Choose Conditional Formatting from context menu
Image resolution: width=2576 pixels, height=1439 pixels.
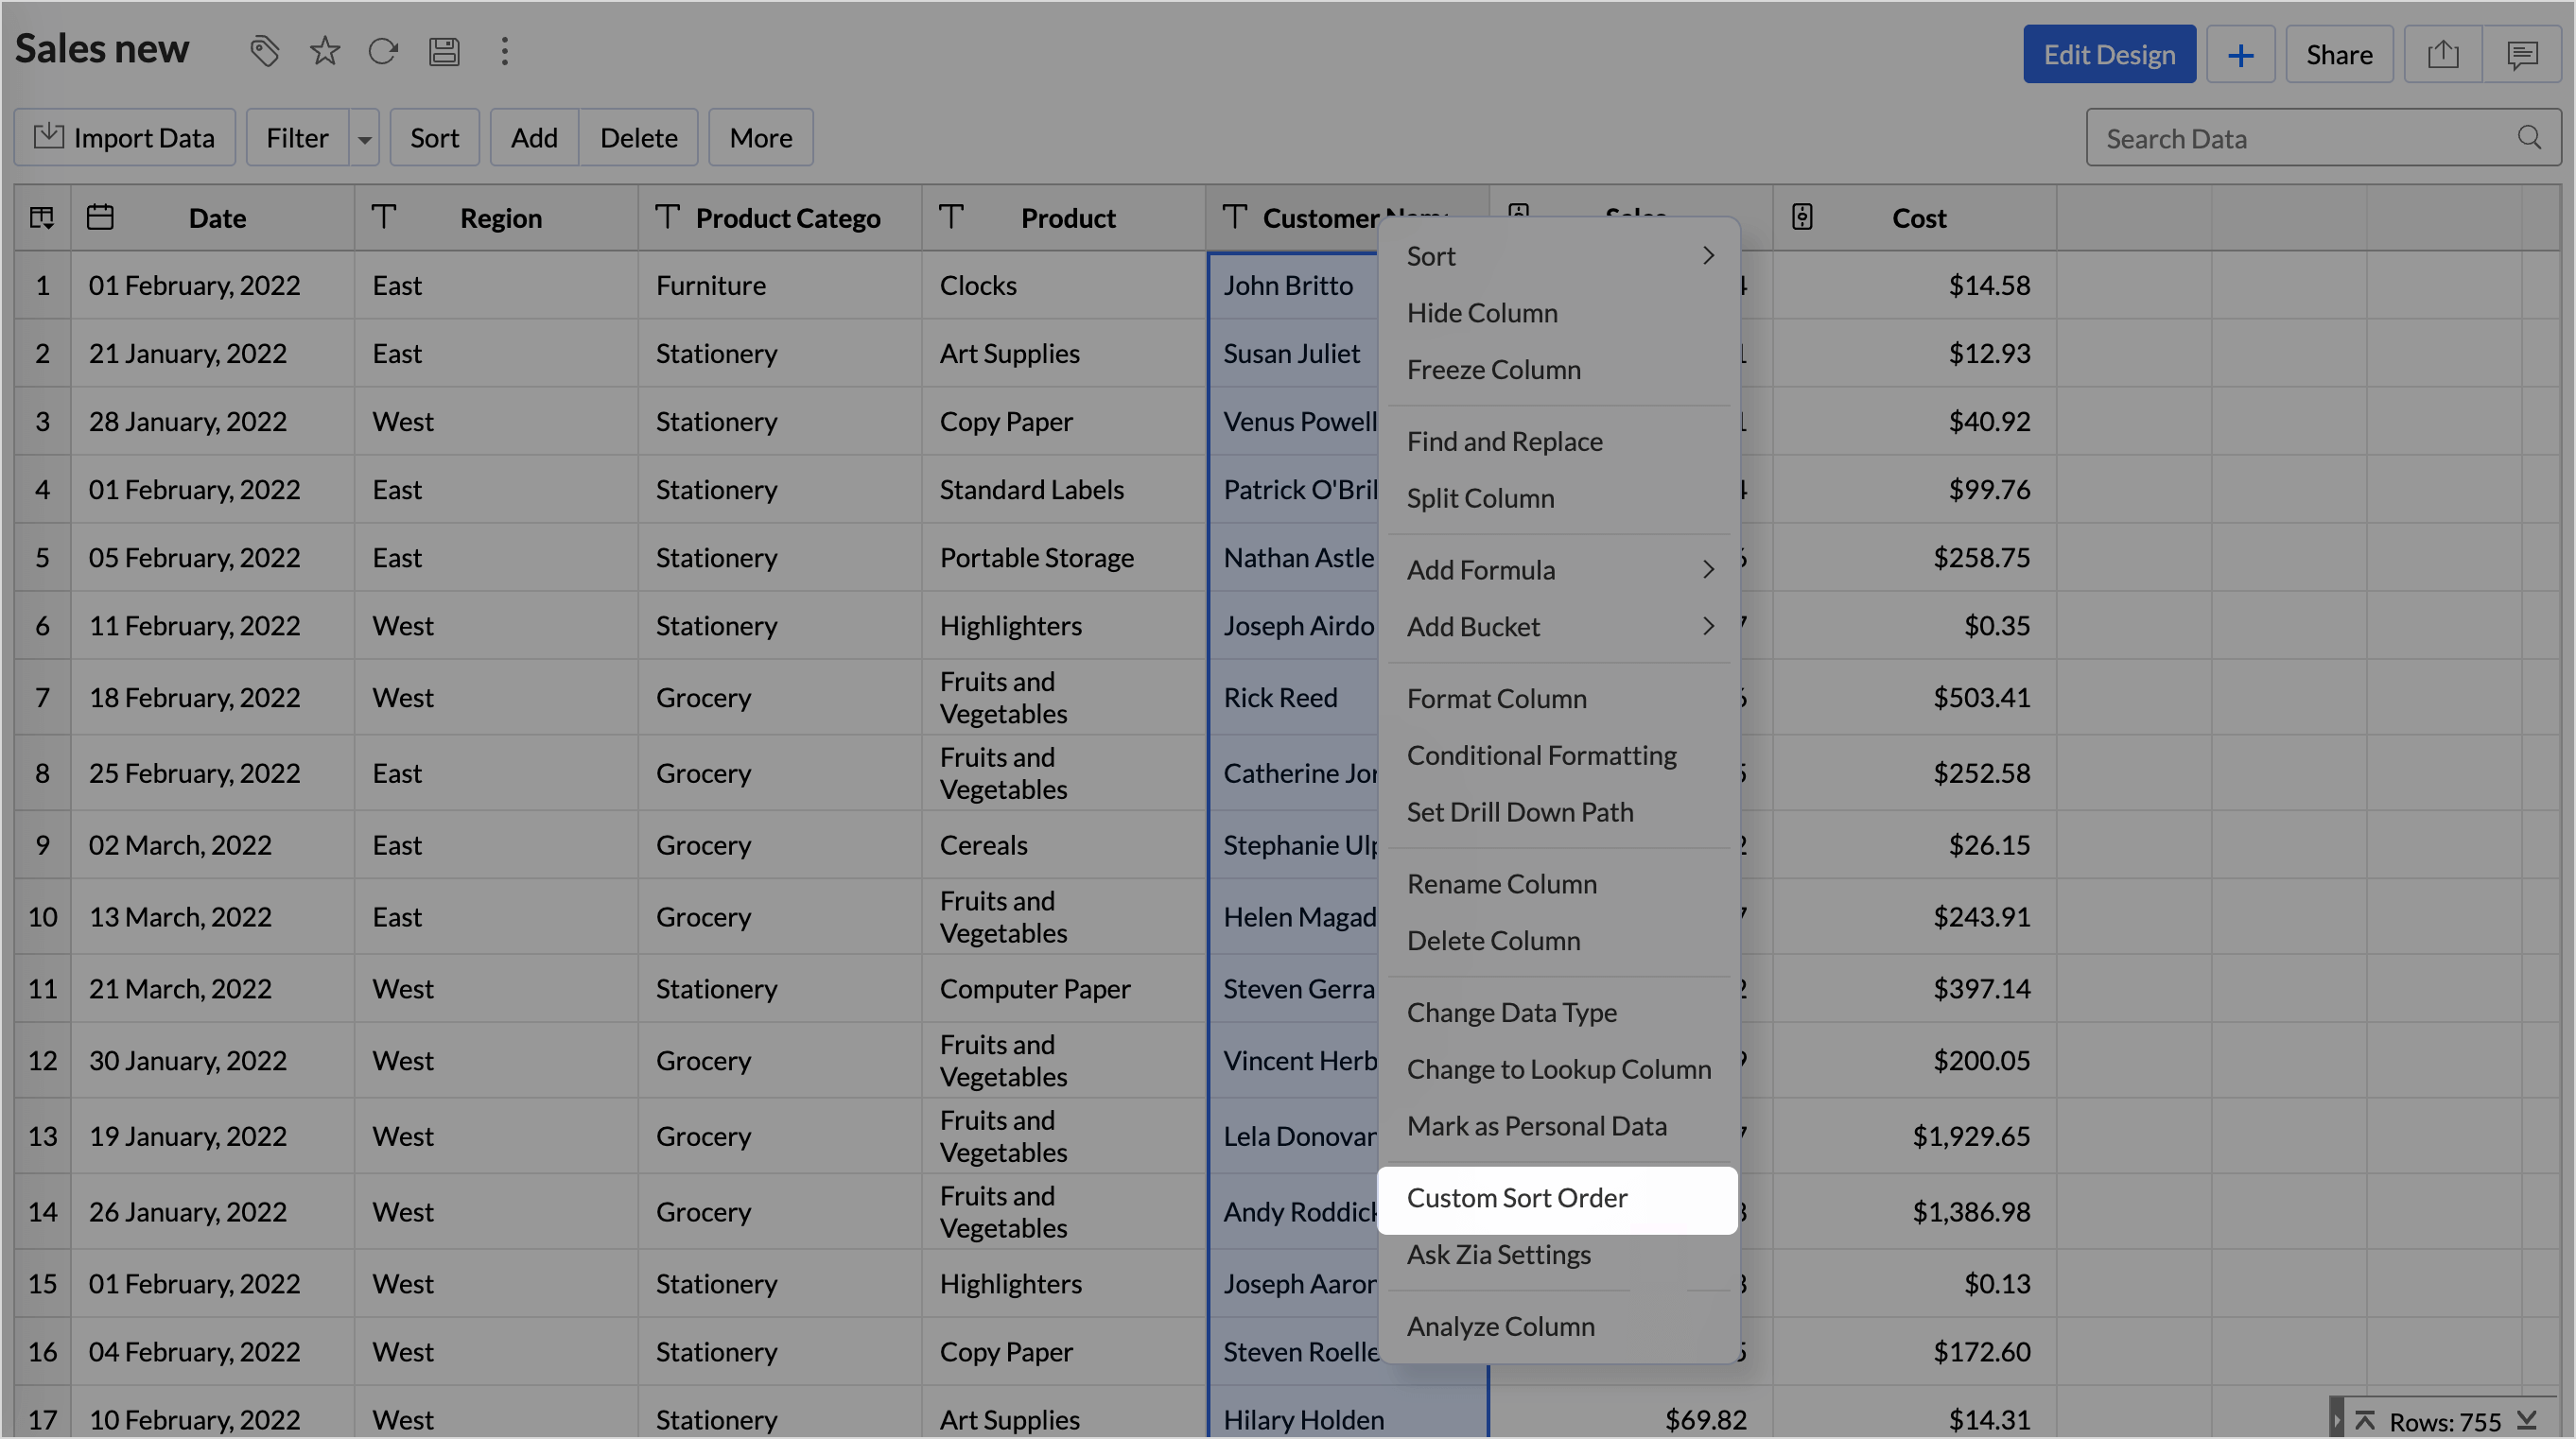point(1541,756)
